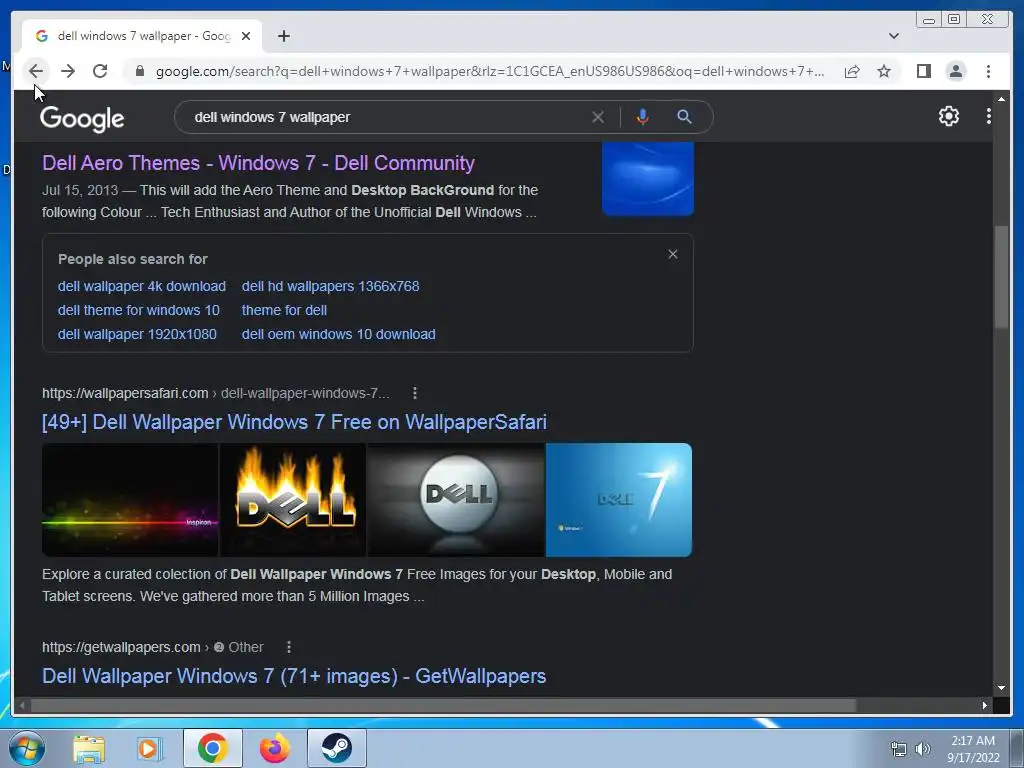Screen dimensions: 1024x768
Task: Open the Chrome profile avatar menu
Action: pos(955,71)
